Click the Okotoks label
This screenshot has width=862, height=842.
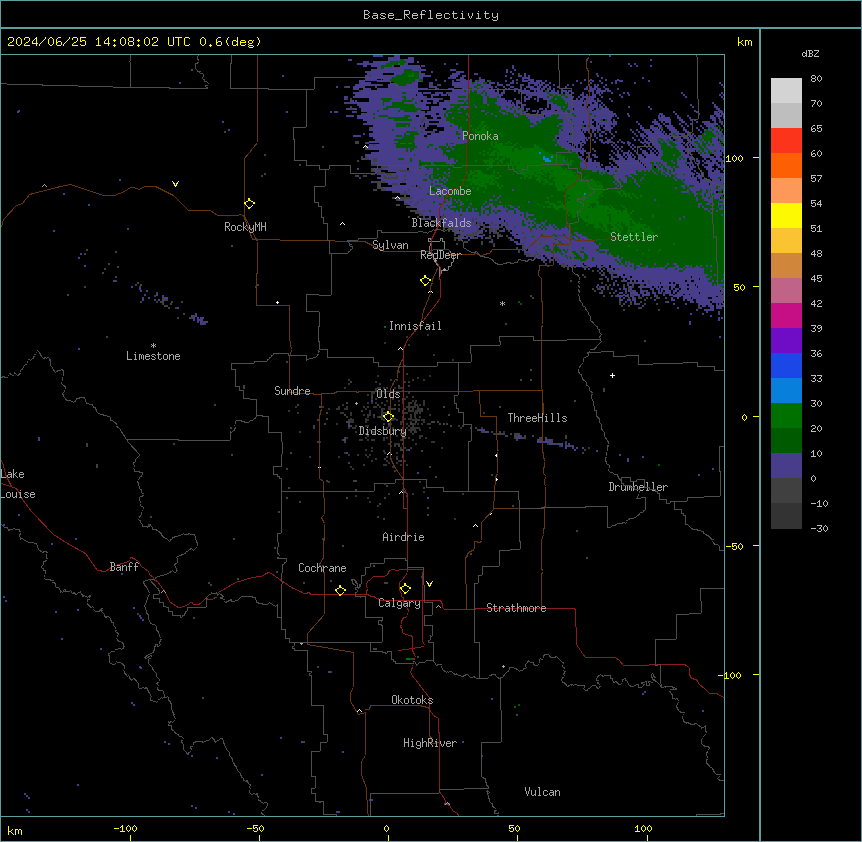(412, 700)
